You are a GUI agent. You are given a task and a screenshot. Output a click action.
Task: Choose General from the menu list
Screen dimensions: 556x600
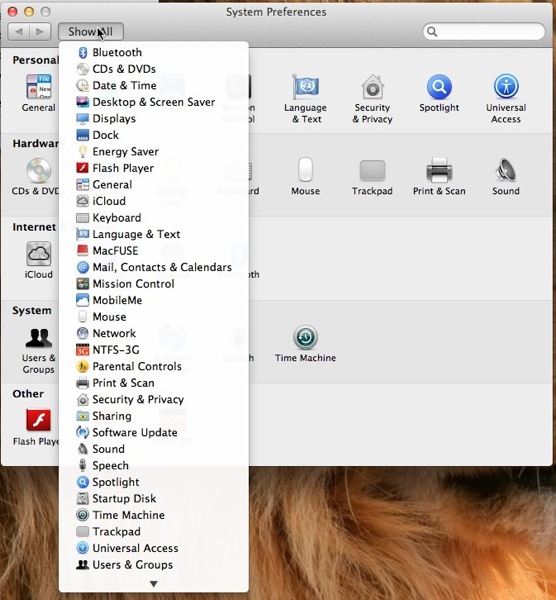tap(154, 184)
